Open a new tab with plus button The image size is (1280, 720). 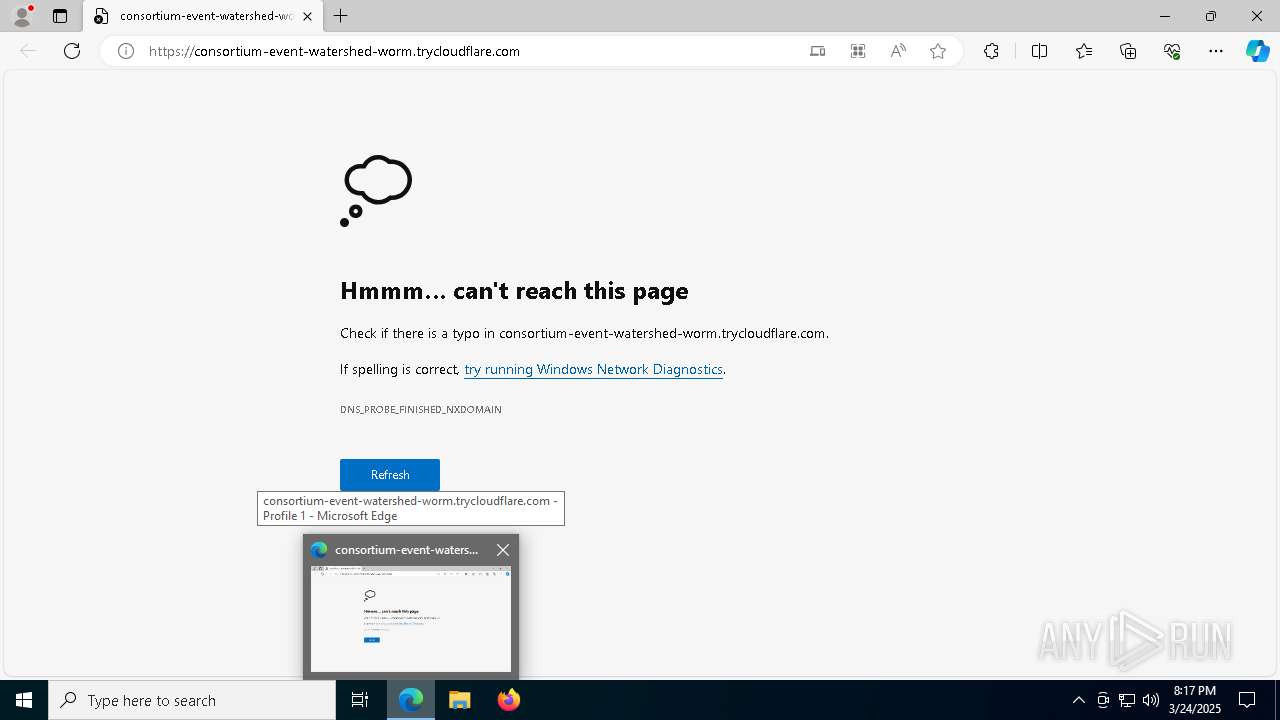pos(341,16)
